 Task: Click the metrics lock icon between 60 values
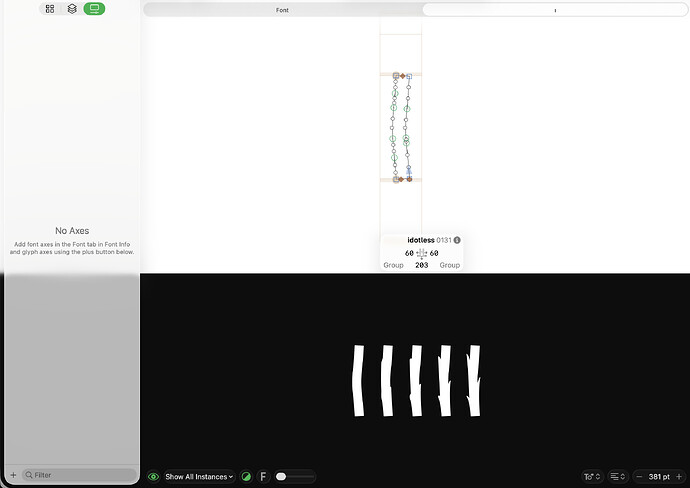coord(422,253)
